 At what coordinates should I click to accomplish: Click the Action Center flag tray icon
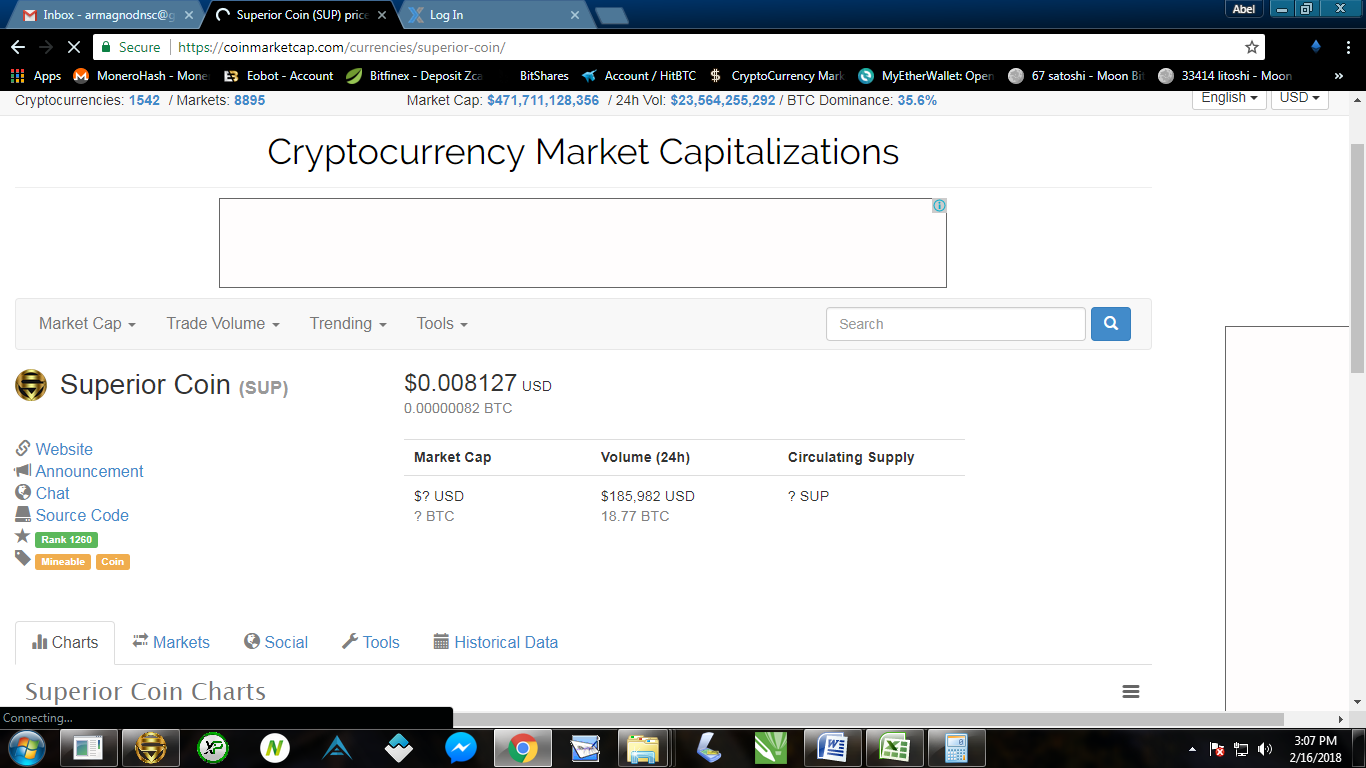(1217, 749)
